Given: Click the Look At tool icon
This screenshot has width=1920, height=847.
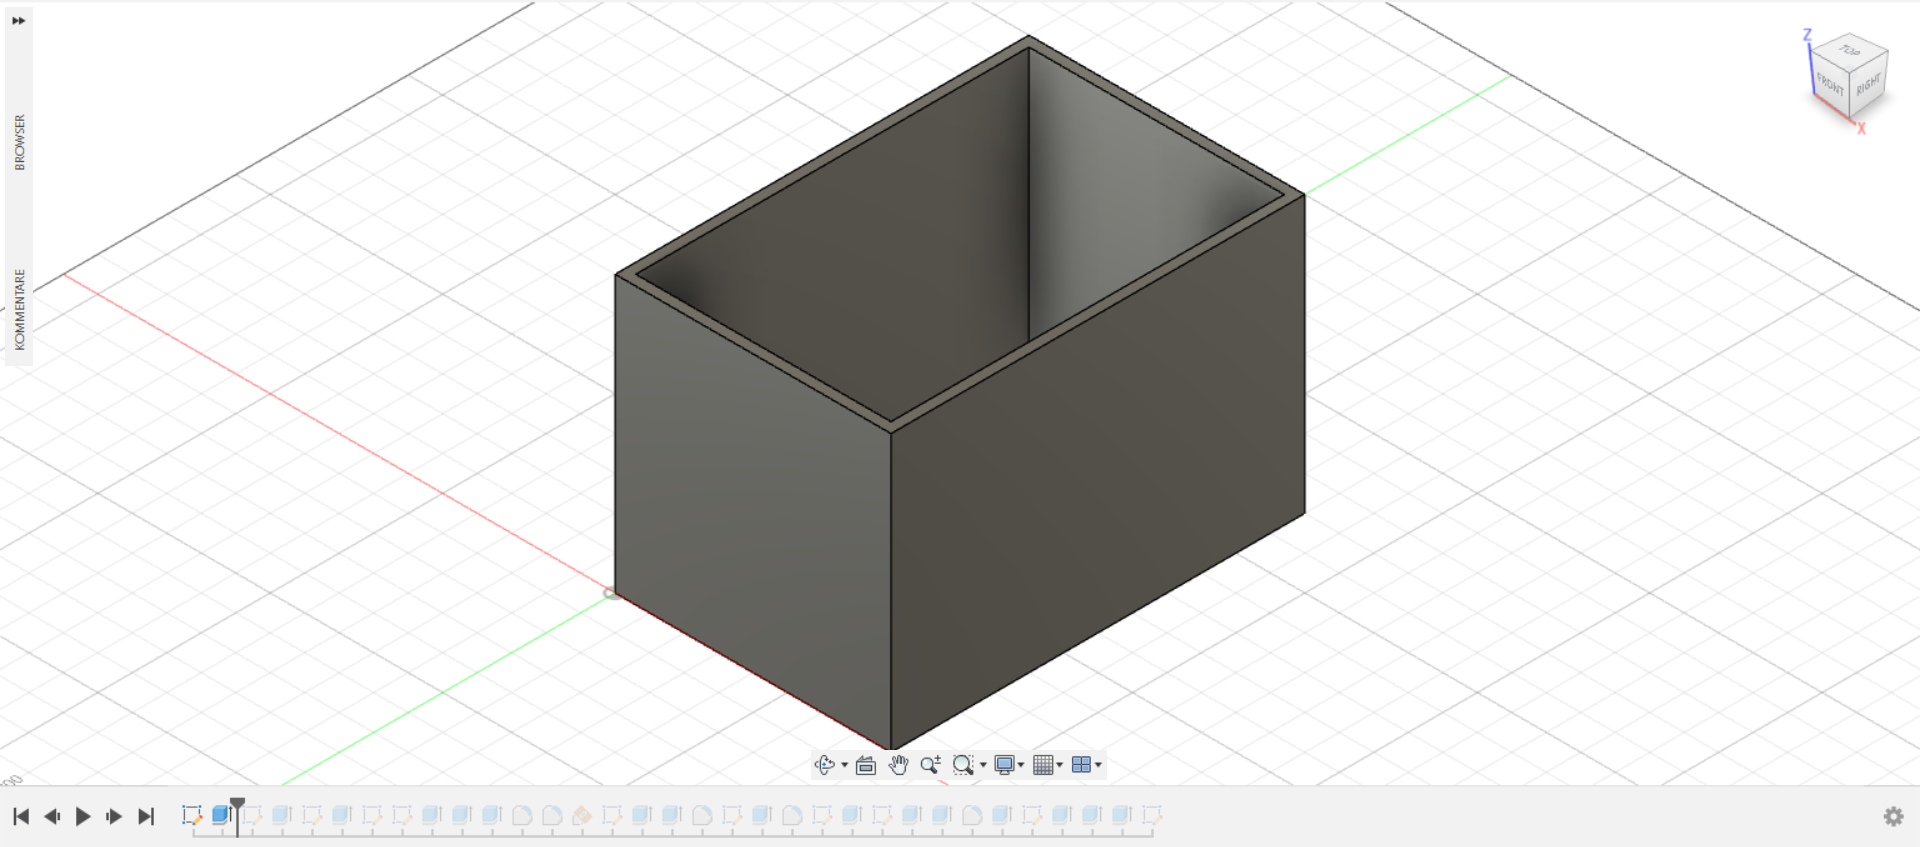Looking at the screenshot, I should click(866, 765).
